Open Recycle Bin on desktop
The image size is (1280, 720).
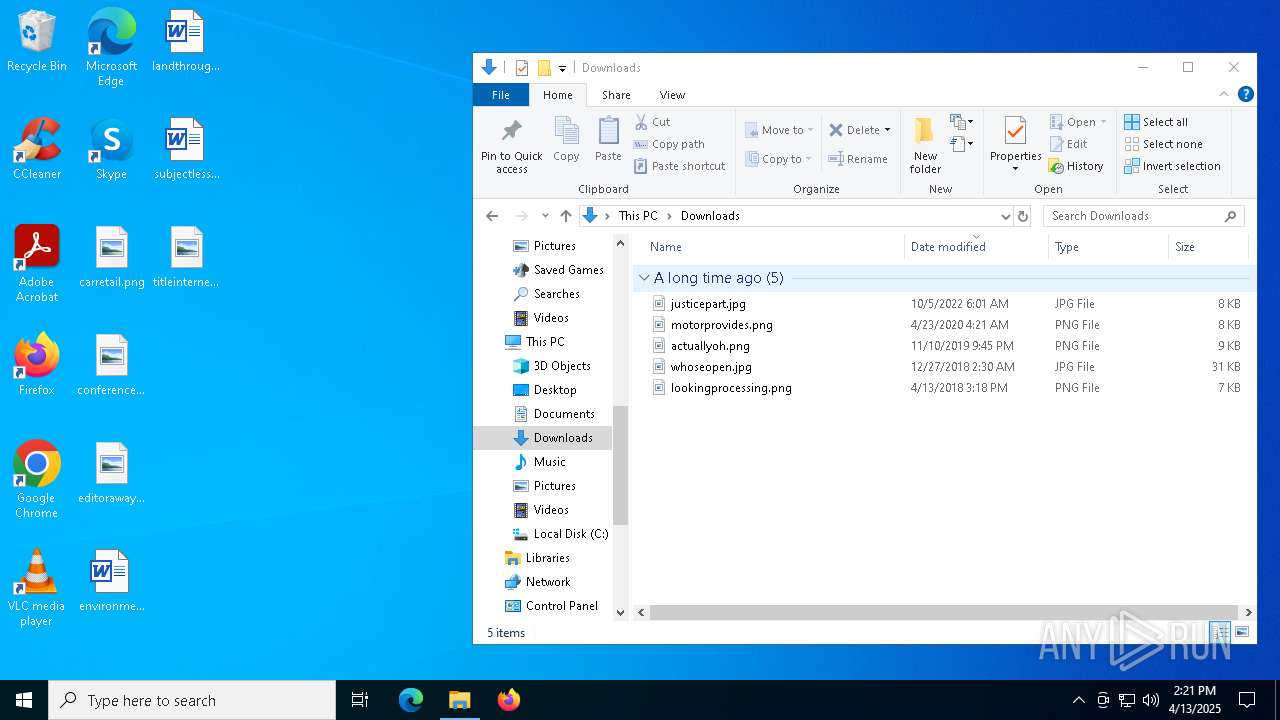(x=37, y=41)
